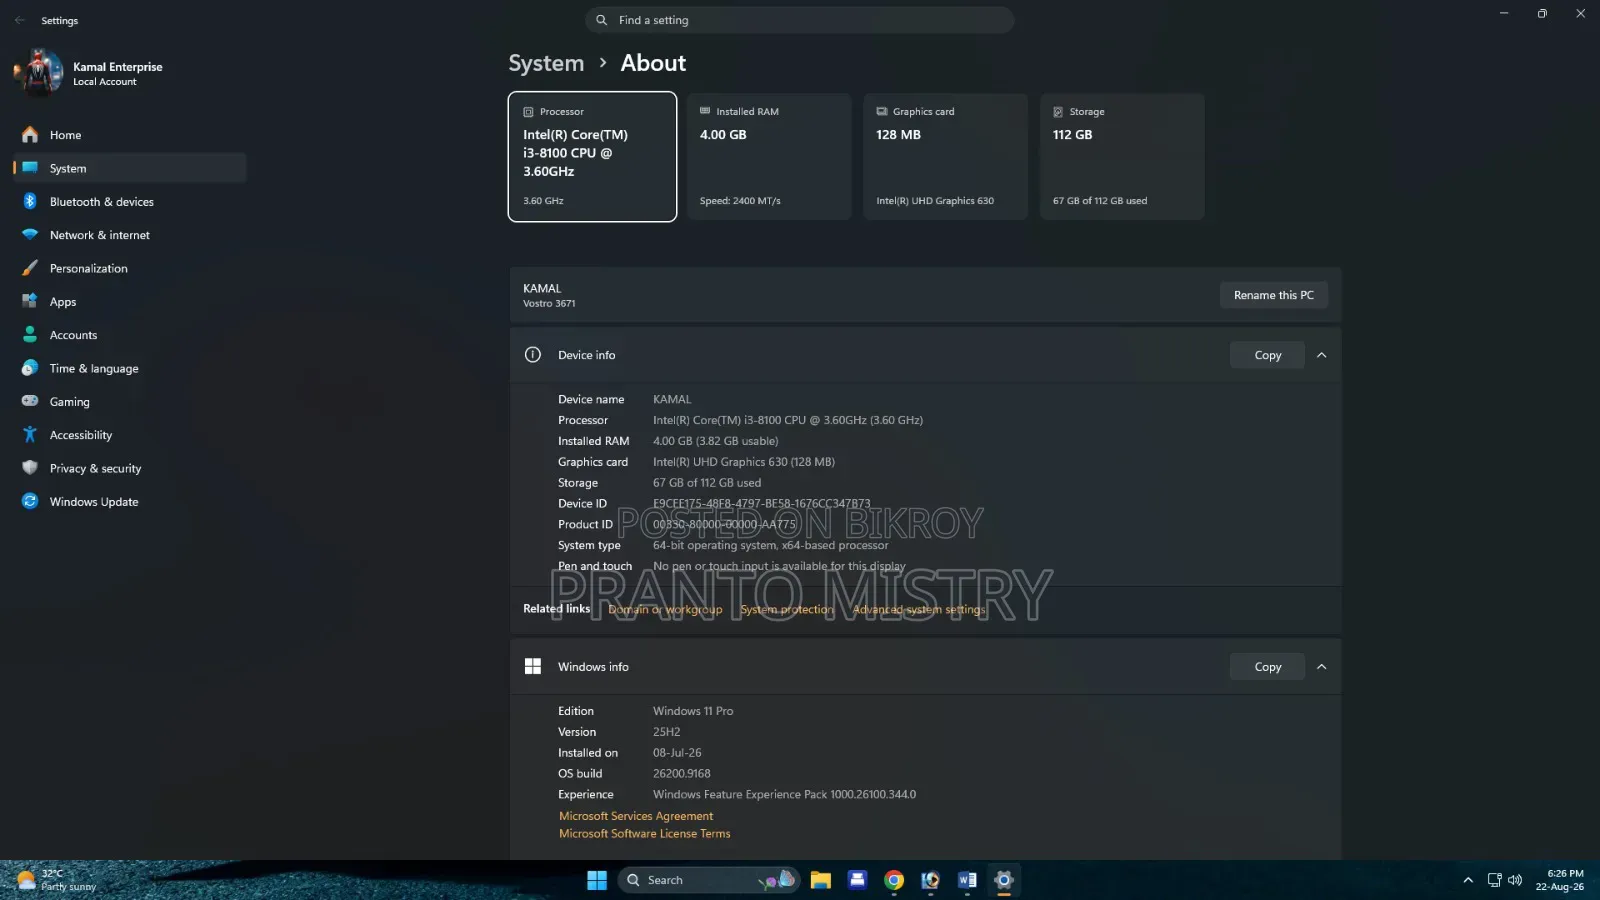
Task: Open the media player icon beside Chrome
Action: point(930,880)
